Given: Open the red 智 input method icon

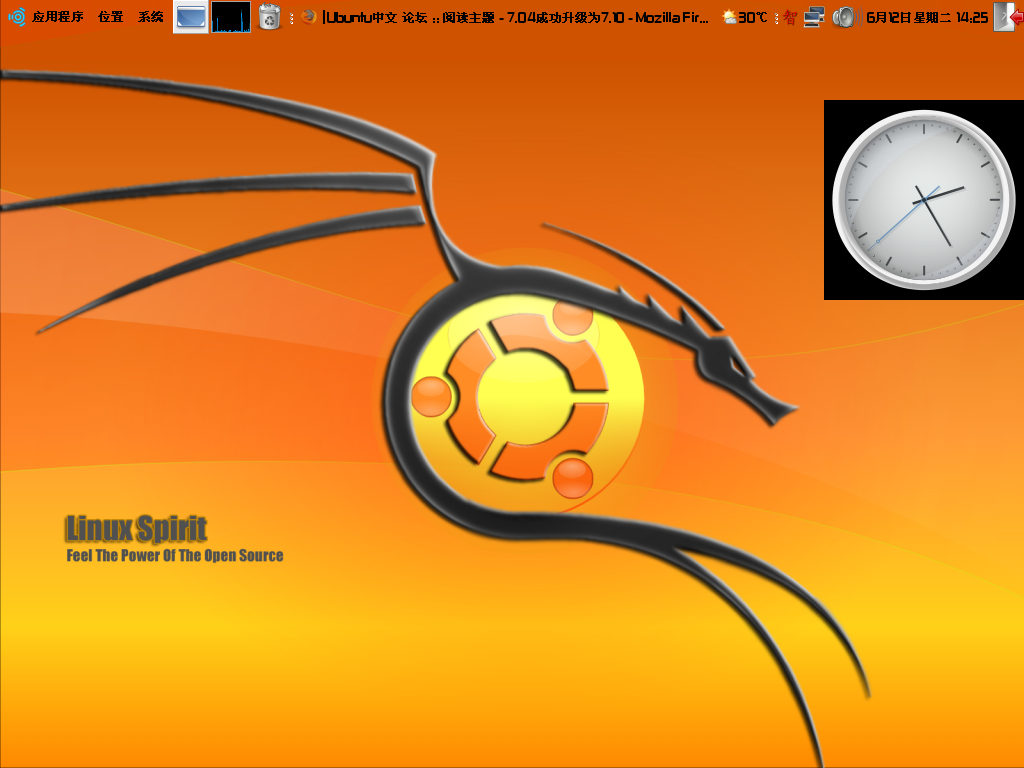Looking at the screenshot, I should [790, 18].
